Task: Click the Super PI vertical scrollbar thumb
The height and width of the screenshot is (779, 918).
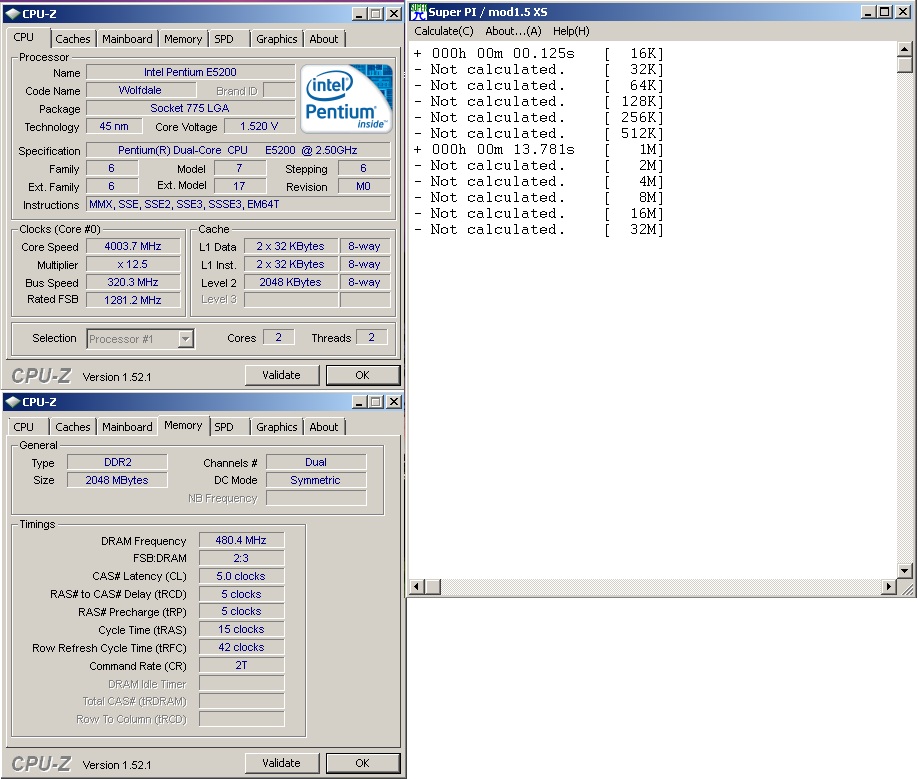Action: pyautogui.click(x=904, y=64)
